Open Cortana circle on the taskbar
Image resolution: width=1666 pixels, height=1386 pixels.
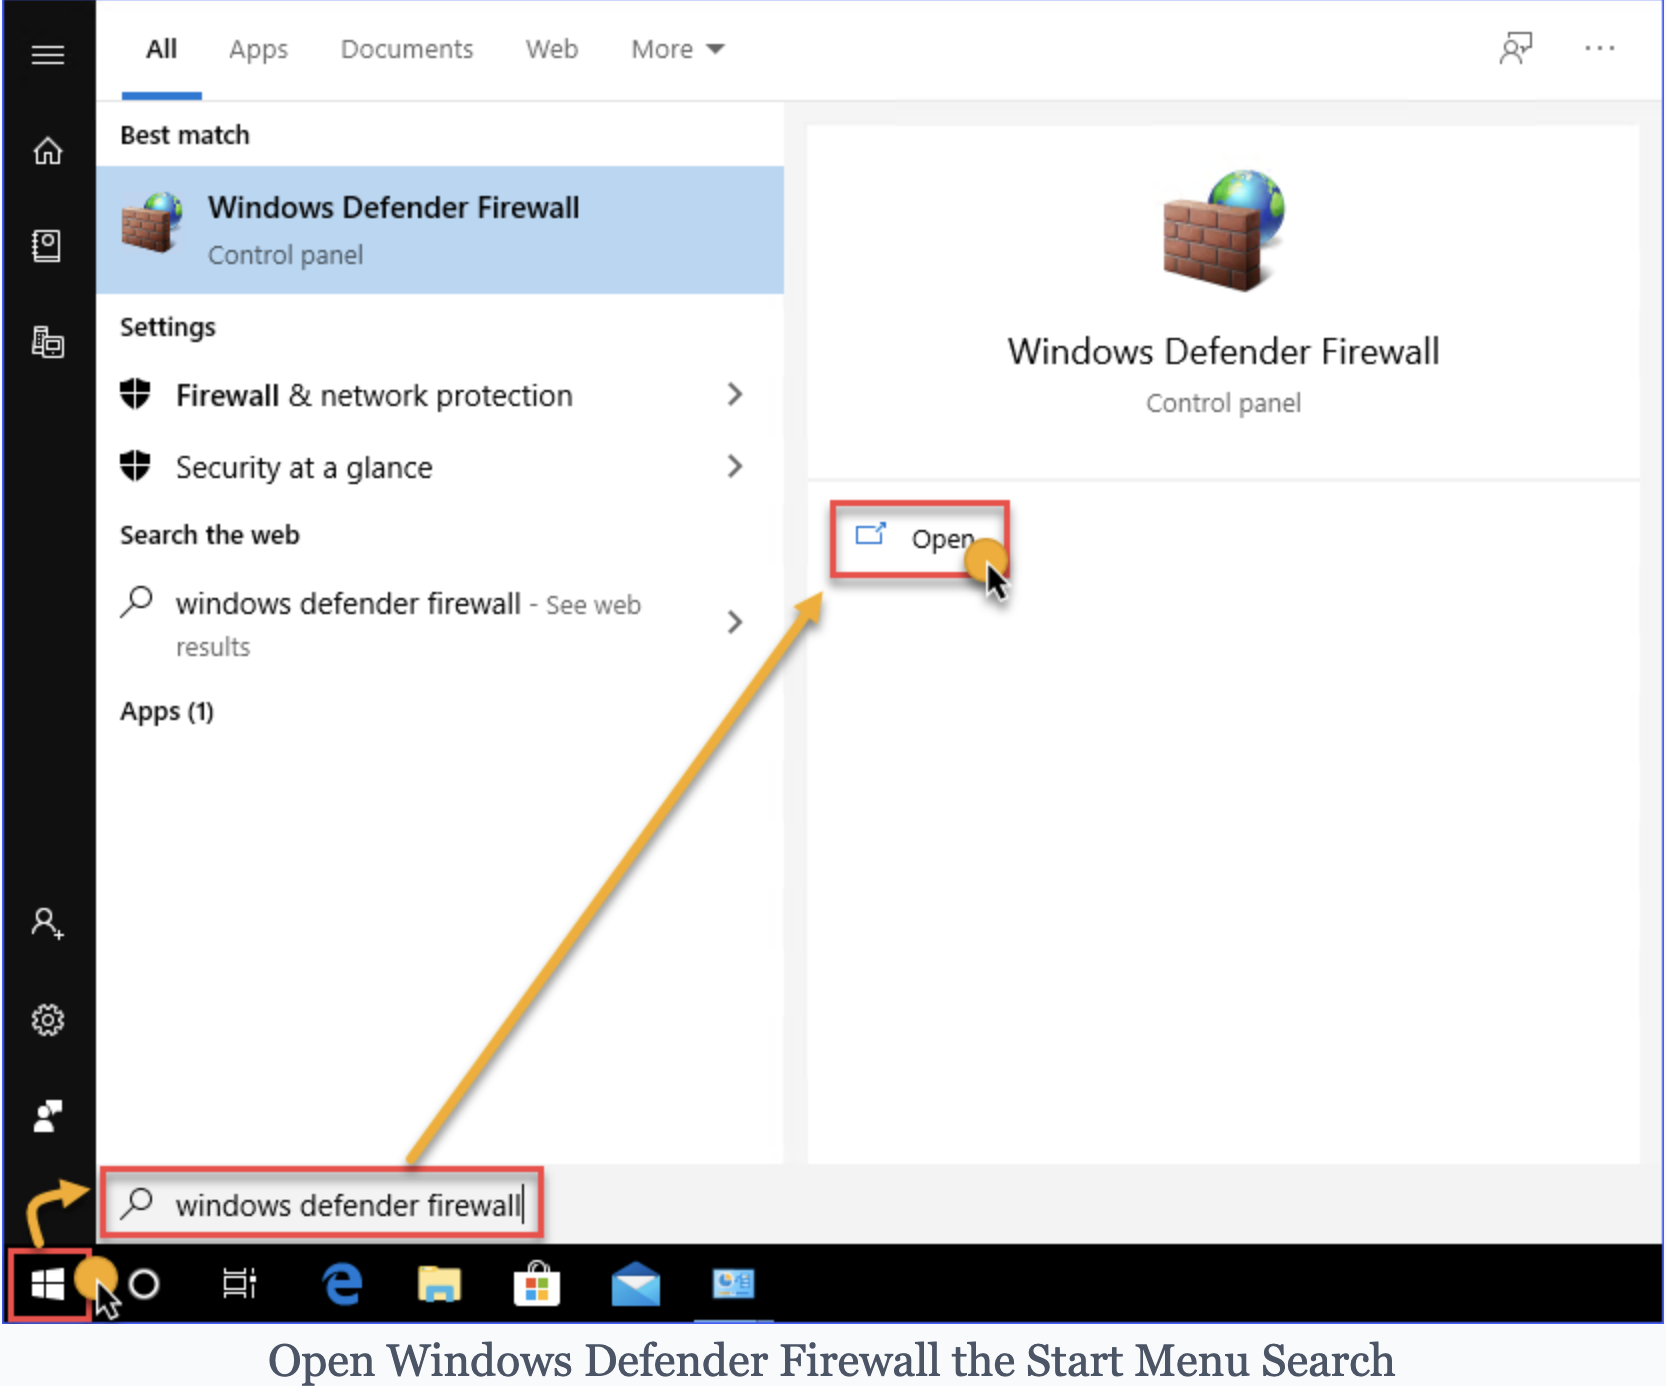tap(144, 1283)
